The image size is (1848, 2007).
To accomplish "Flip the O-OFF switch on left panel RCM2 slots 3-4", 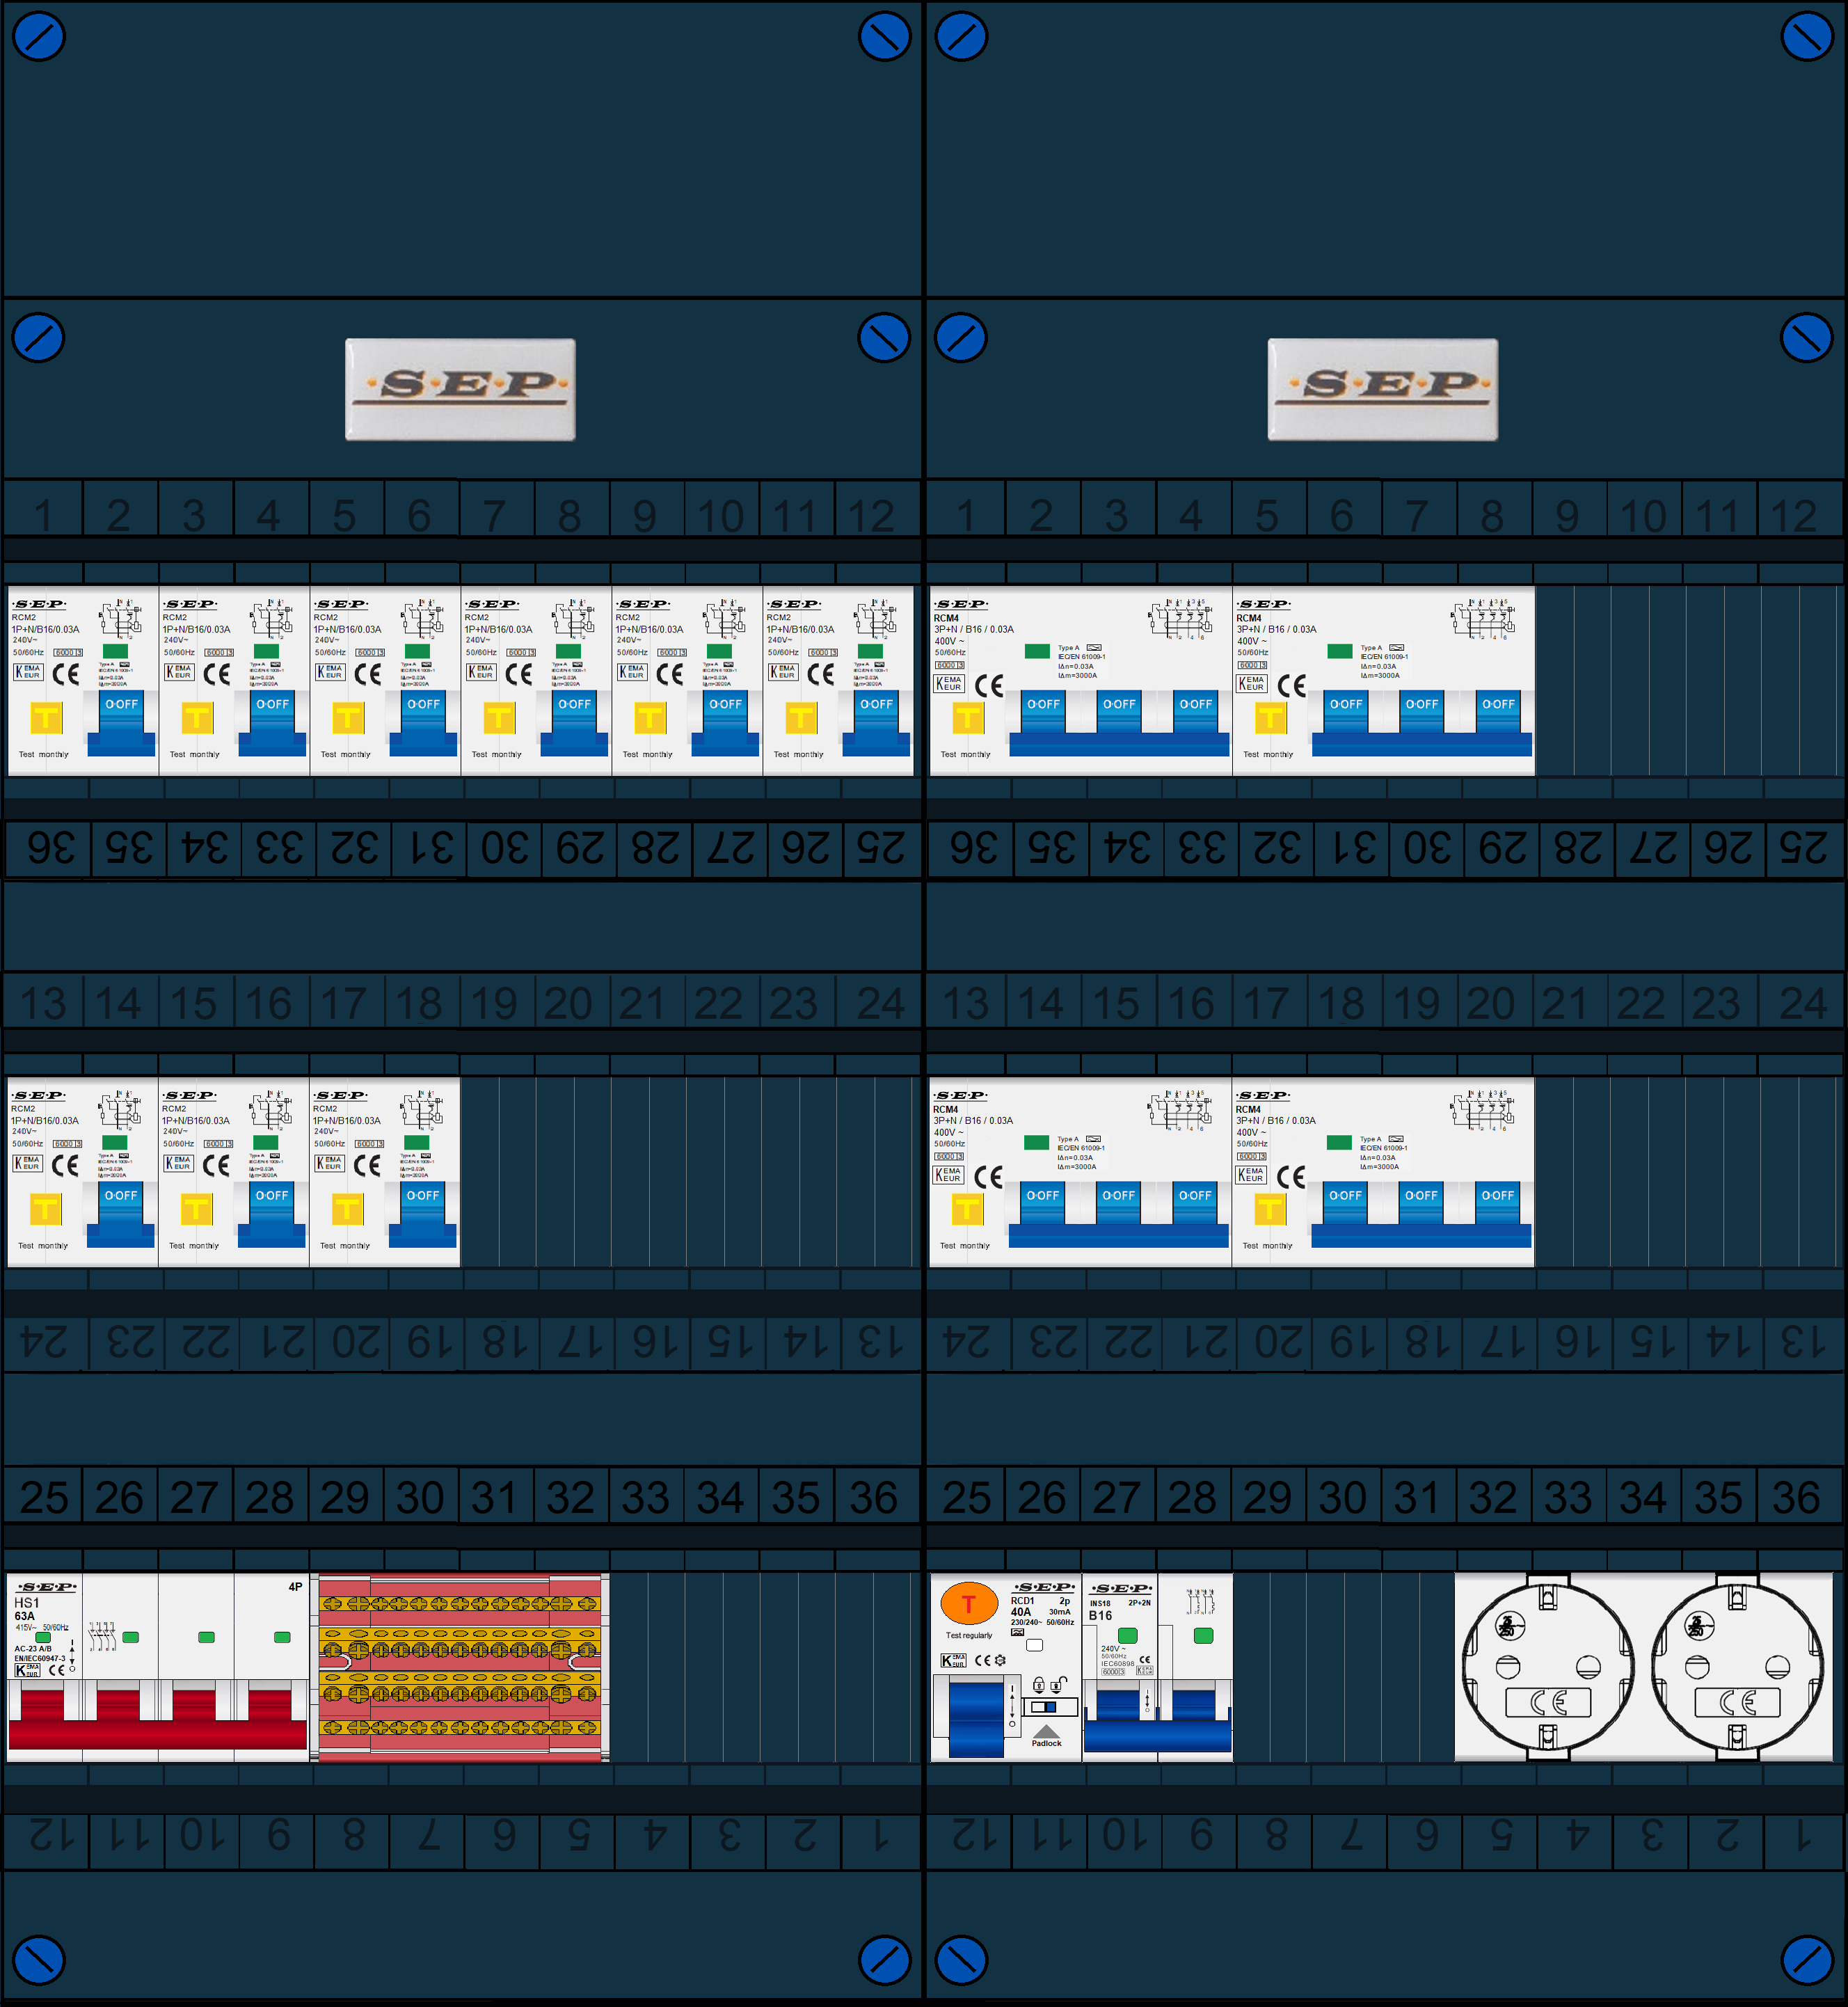I will (272, 722).
